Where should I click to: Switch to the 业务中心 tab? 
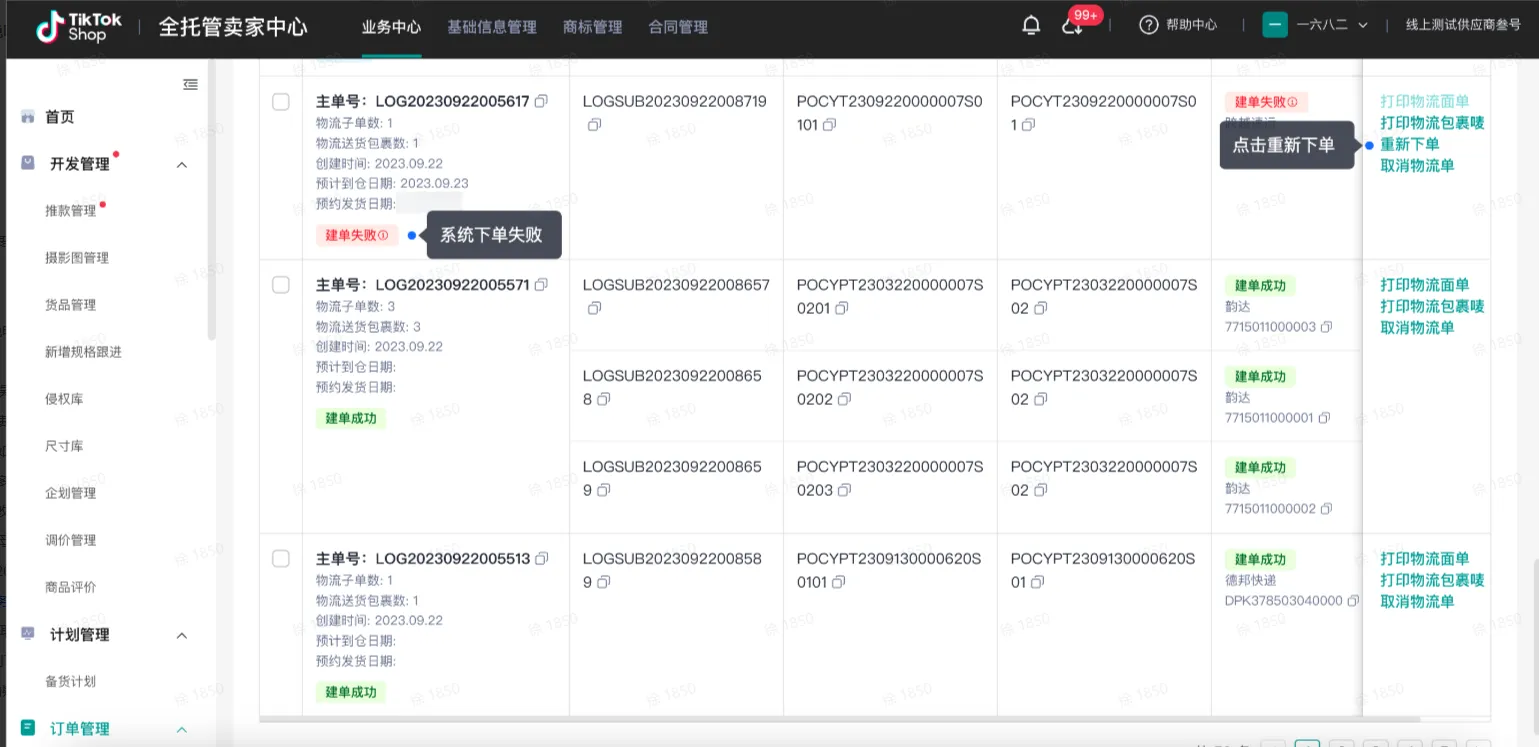click(x=391, y=27)
